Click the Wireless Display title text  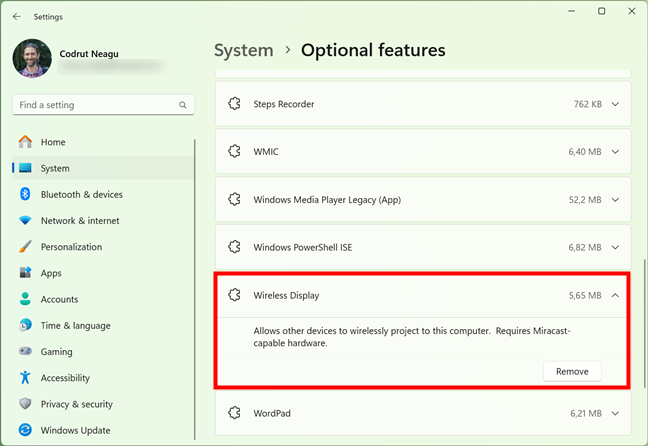point(286,296)
